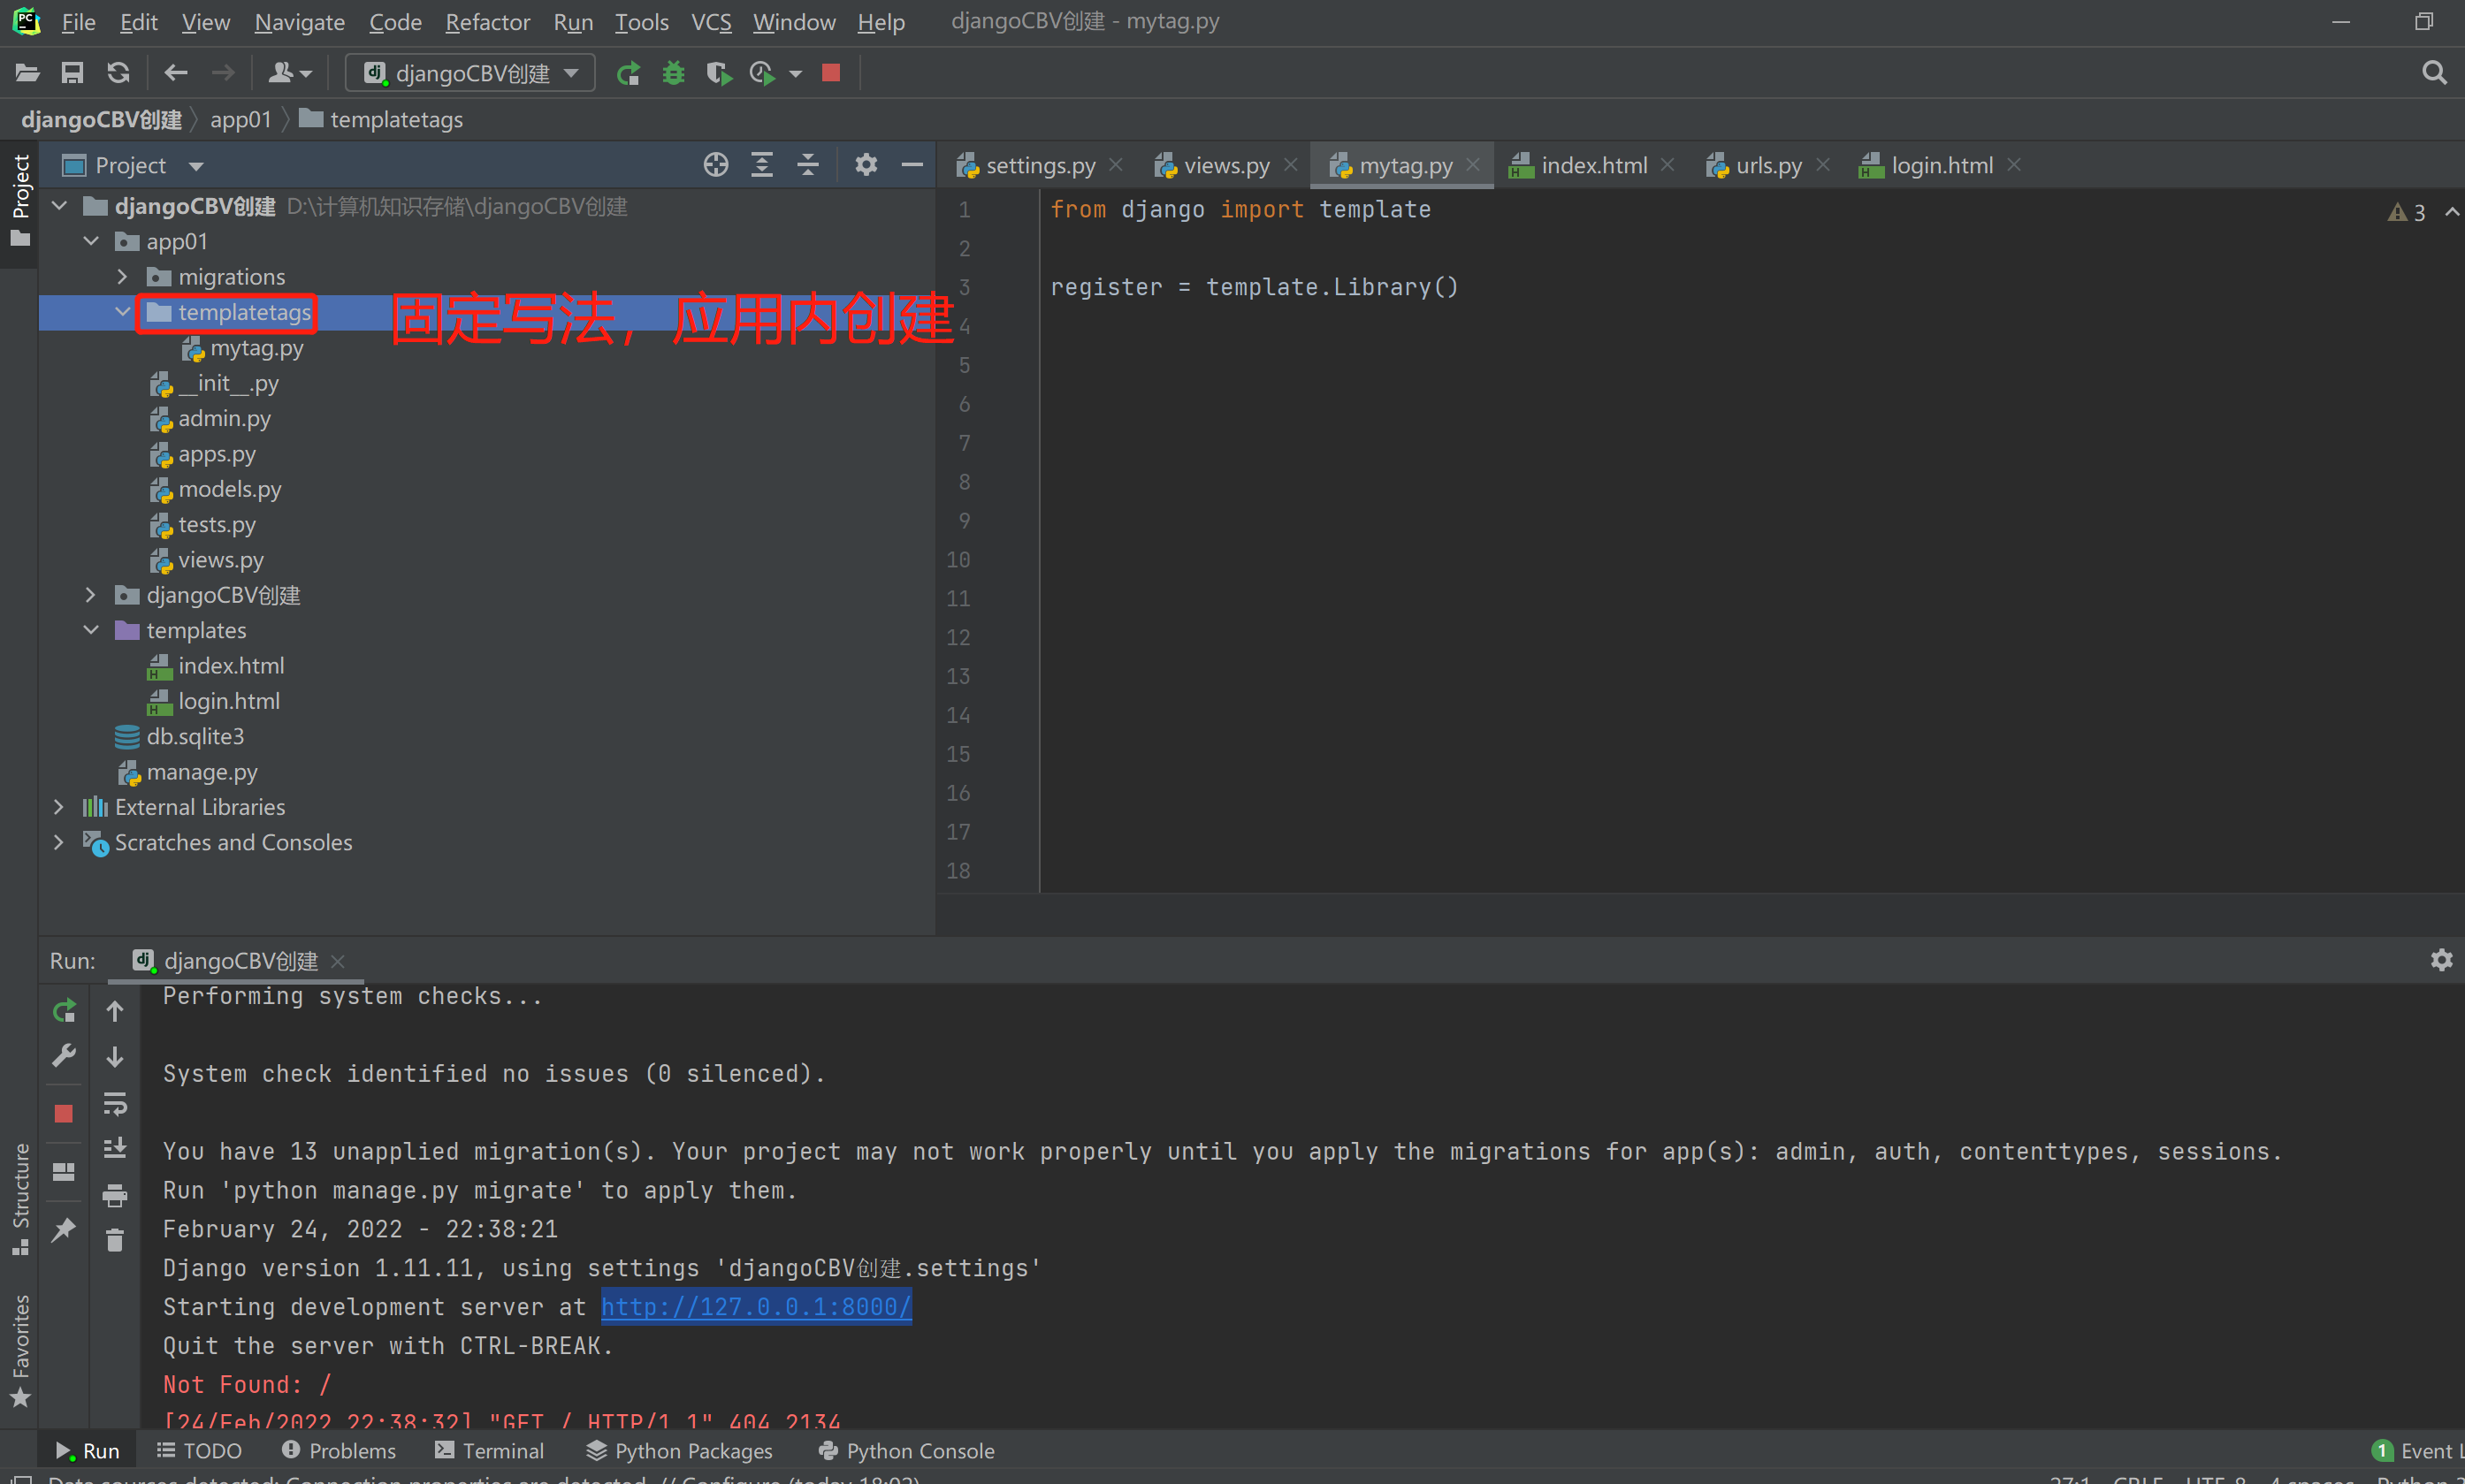Collapse the templates folder
The width and height of the screenshot is (2465, 1484).
tap(91, 630)
